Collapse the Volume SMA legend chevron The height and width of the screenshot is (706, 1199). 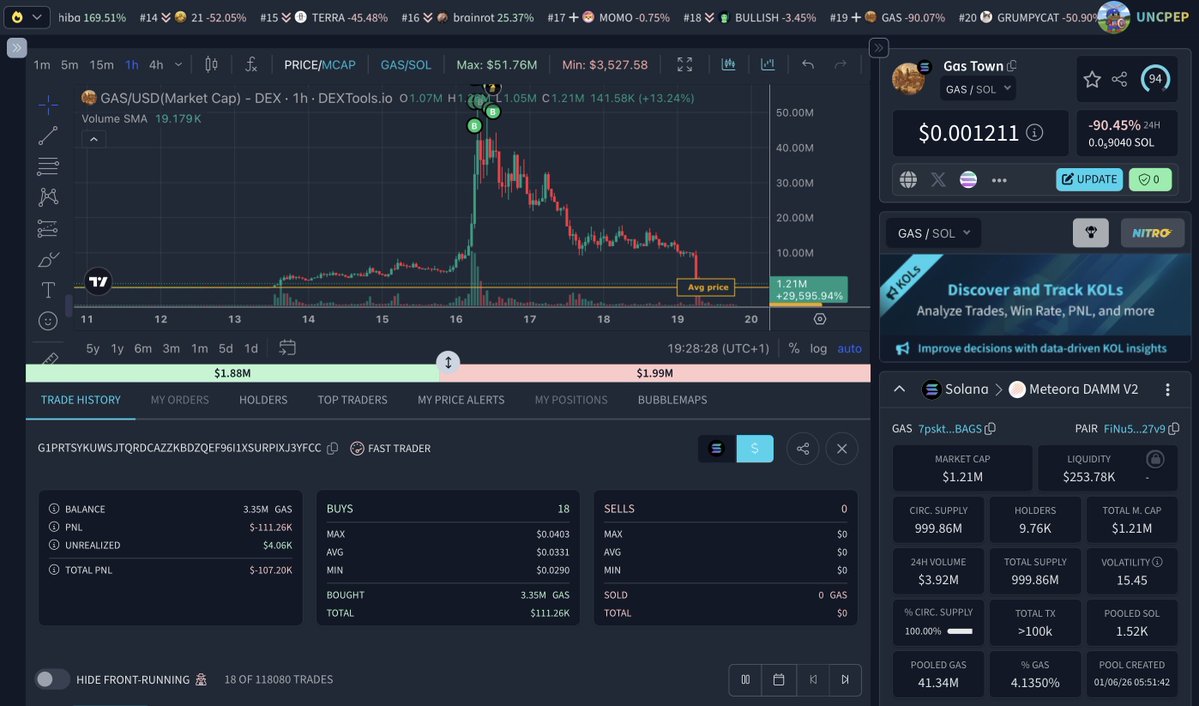tap(94, 138)
